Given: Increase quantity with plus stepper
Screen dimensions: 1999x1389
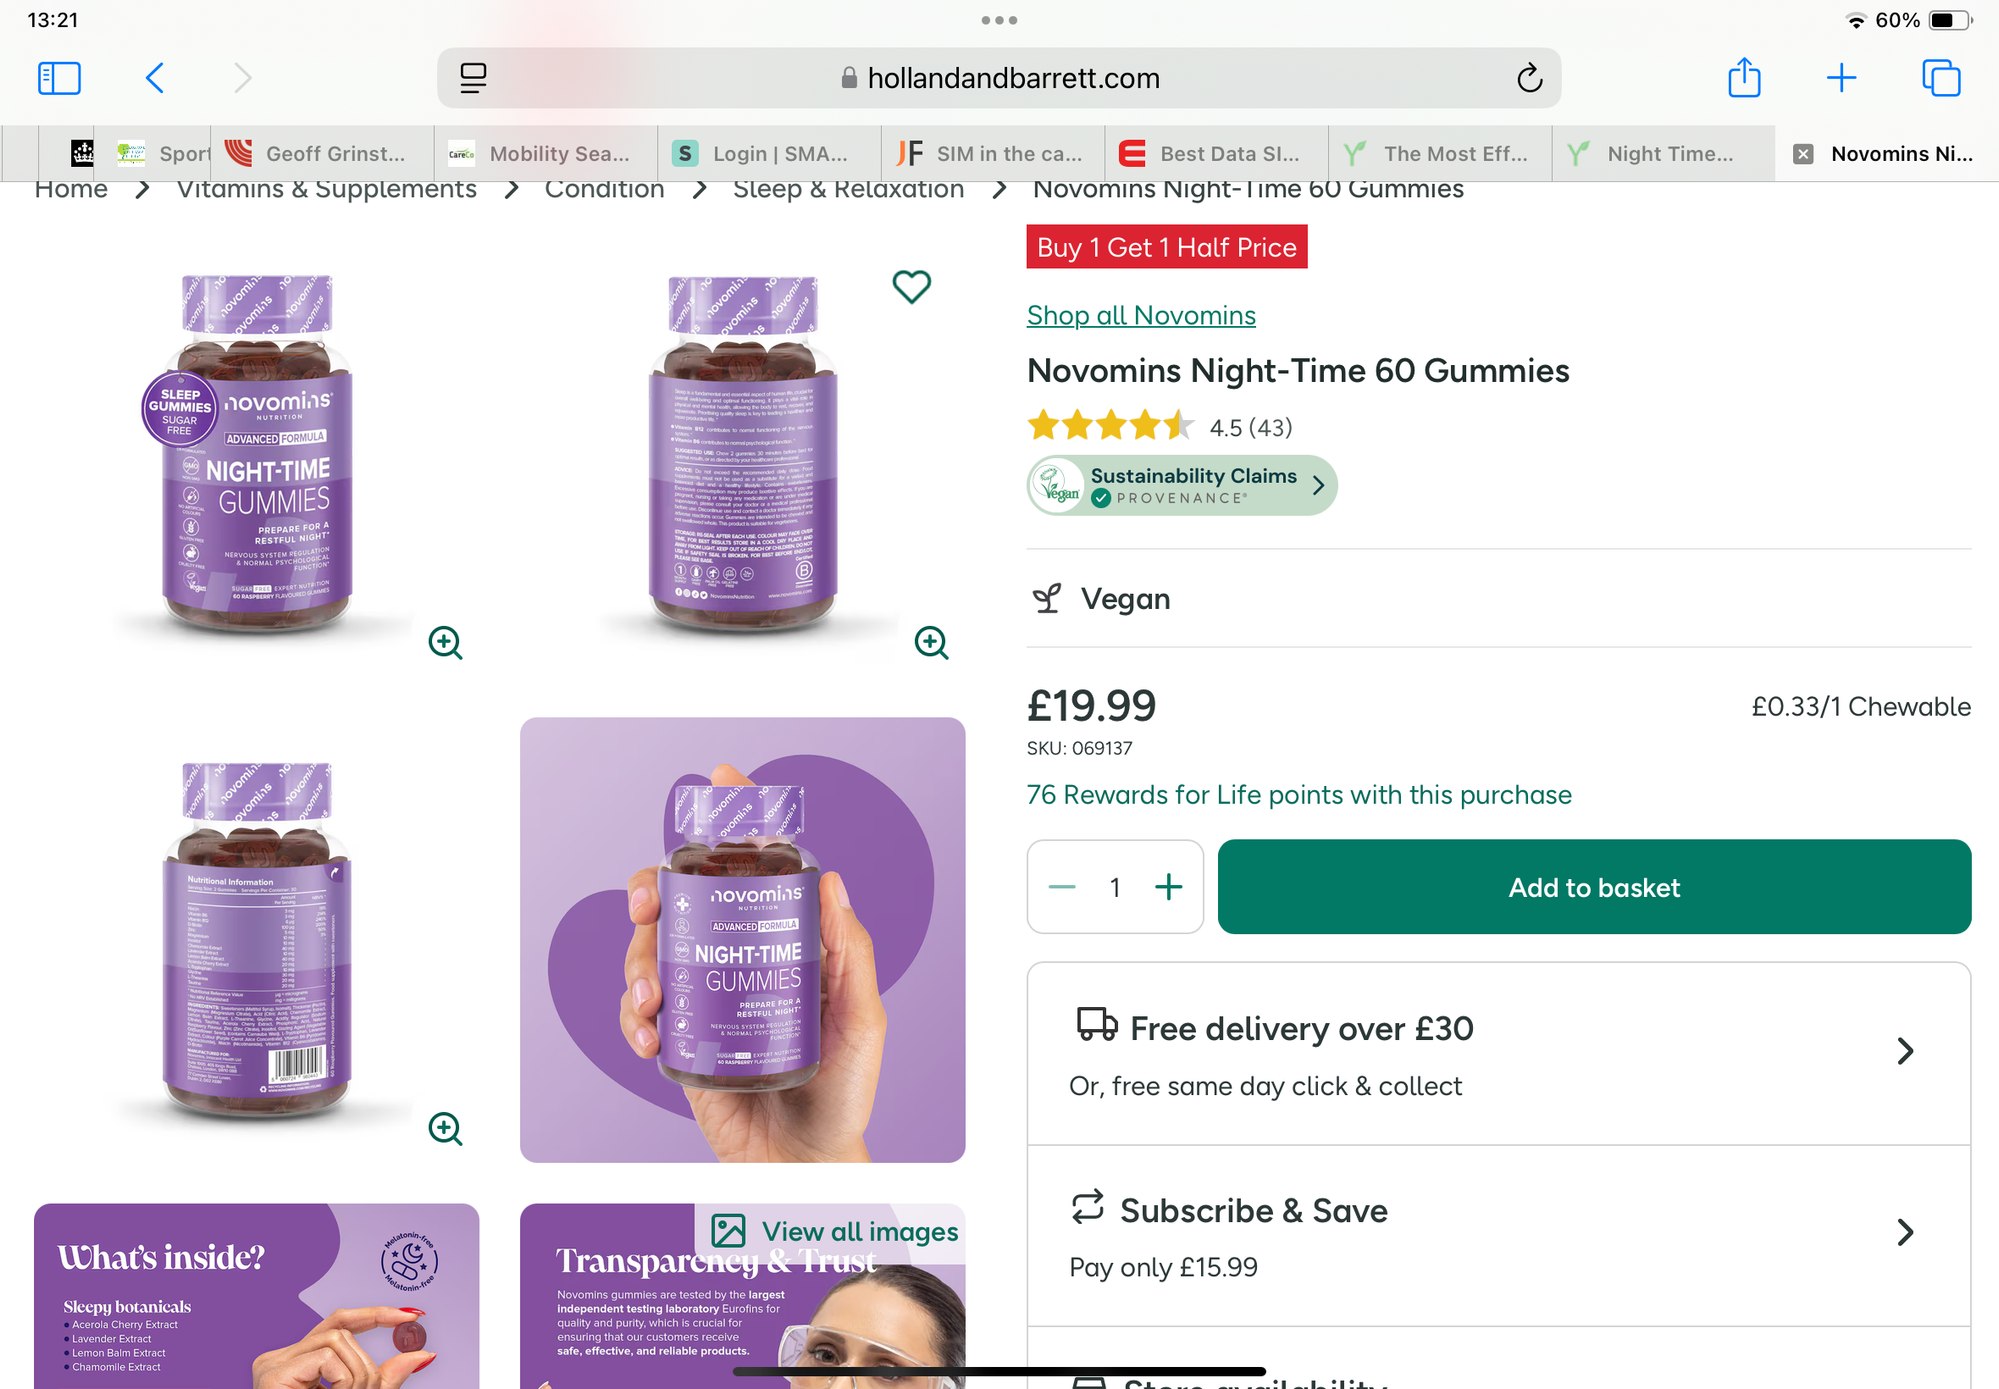Looking at the screenshot, I should pyautogui.click(x=1168, y=887).
